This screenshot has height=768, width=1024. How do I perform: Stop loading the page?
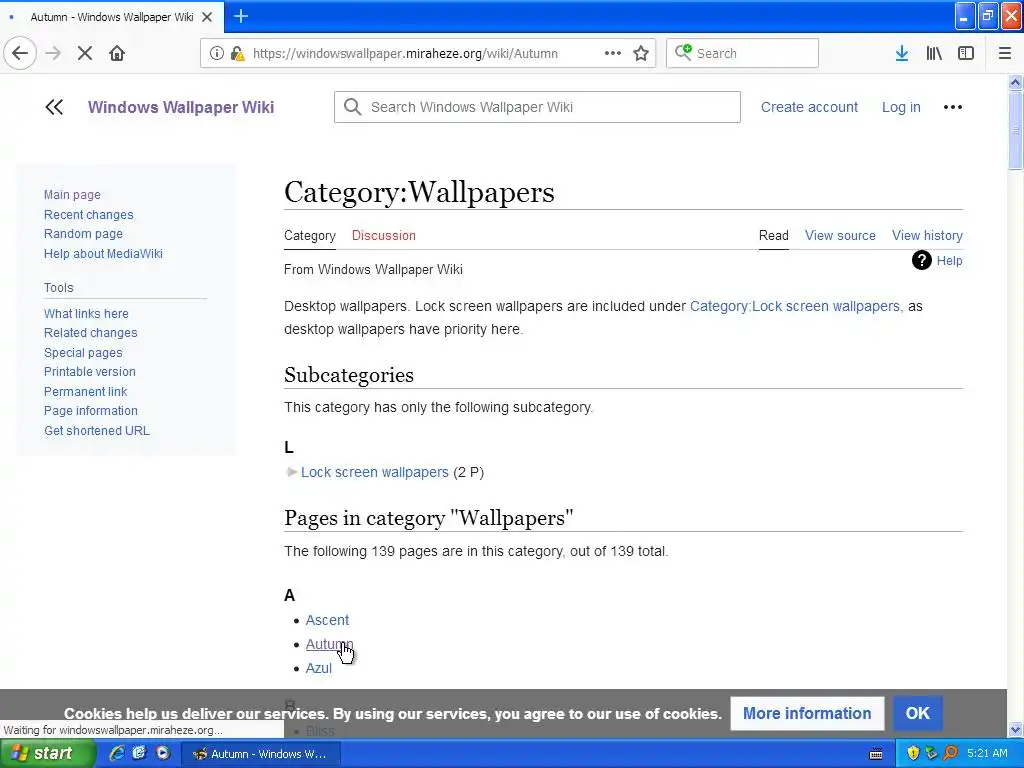click(85, 53)
